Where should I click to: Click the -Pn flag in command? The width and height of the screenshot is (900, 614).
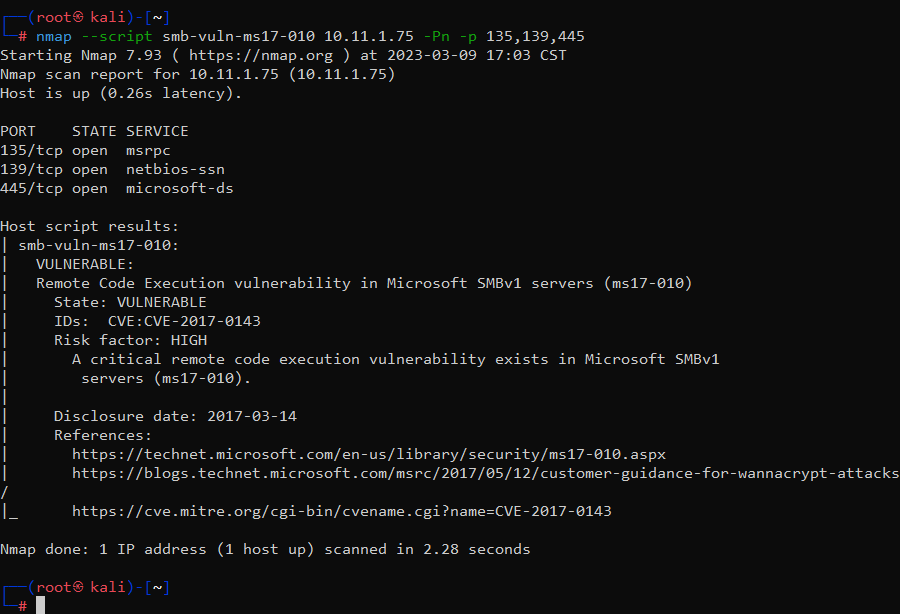tap(436, 36)
